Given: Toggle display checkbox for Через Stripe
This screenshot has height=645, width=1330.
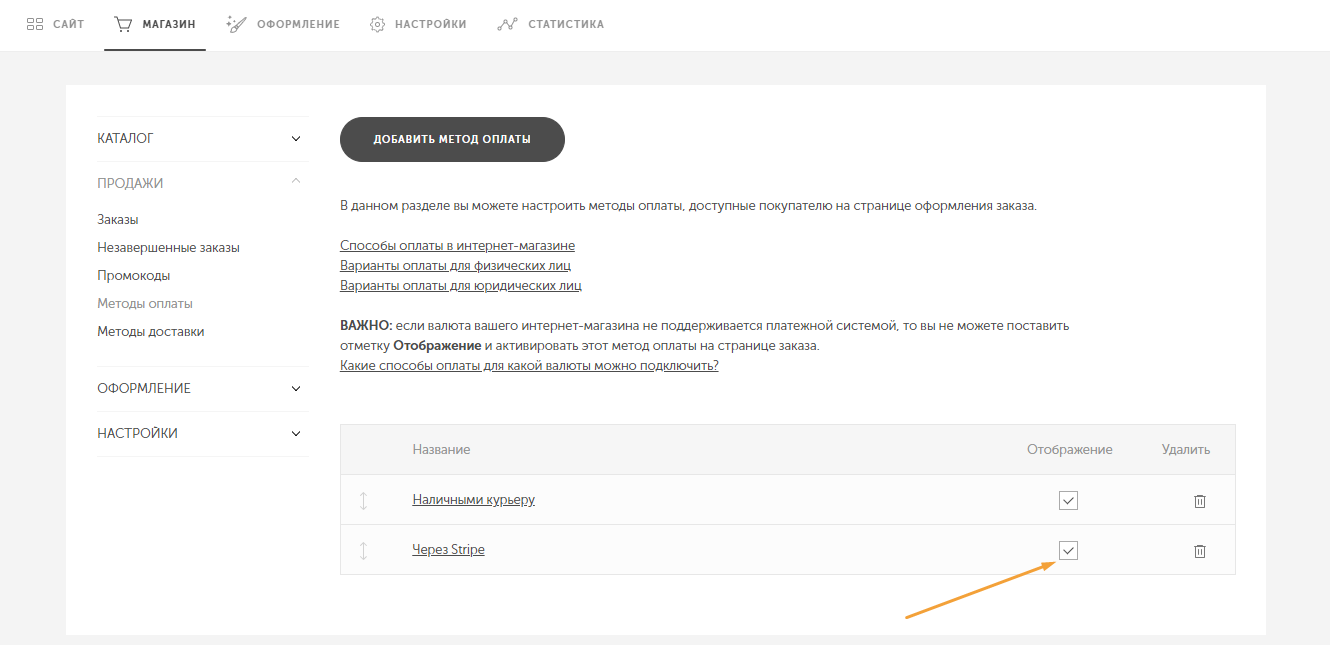Looking at the screenshot, I should pyautogui.click(x=1068, y=550).
